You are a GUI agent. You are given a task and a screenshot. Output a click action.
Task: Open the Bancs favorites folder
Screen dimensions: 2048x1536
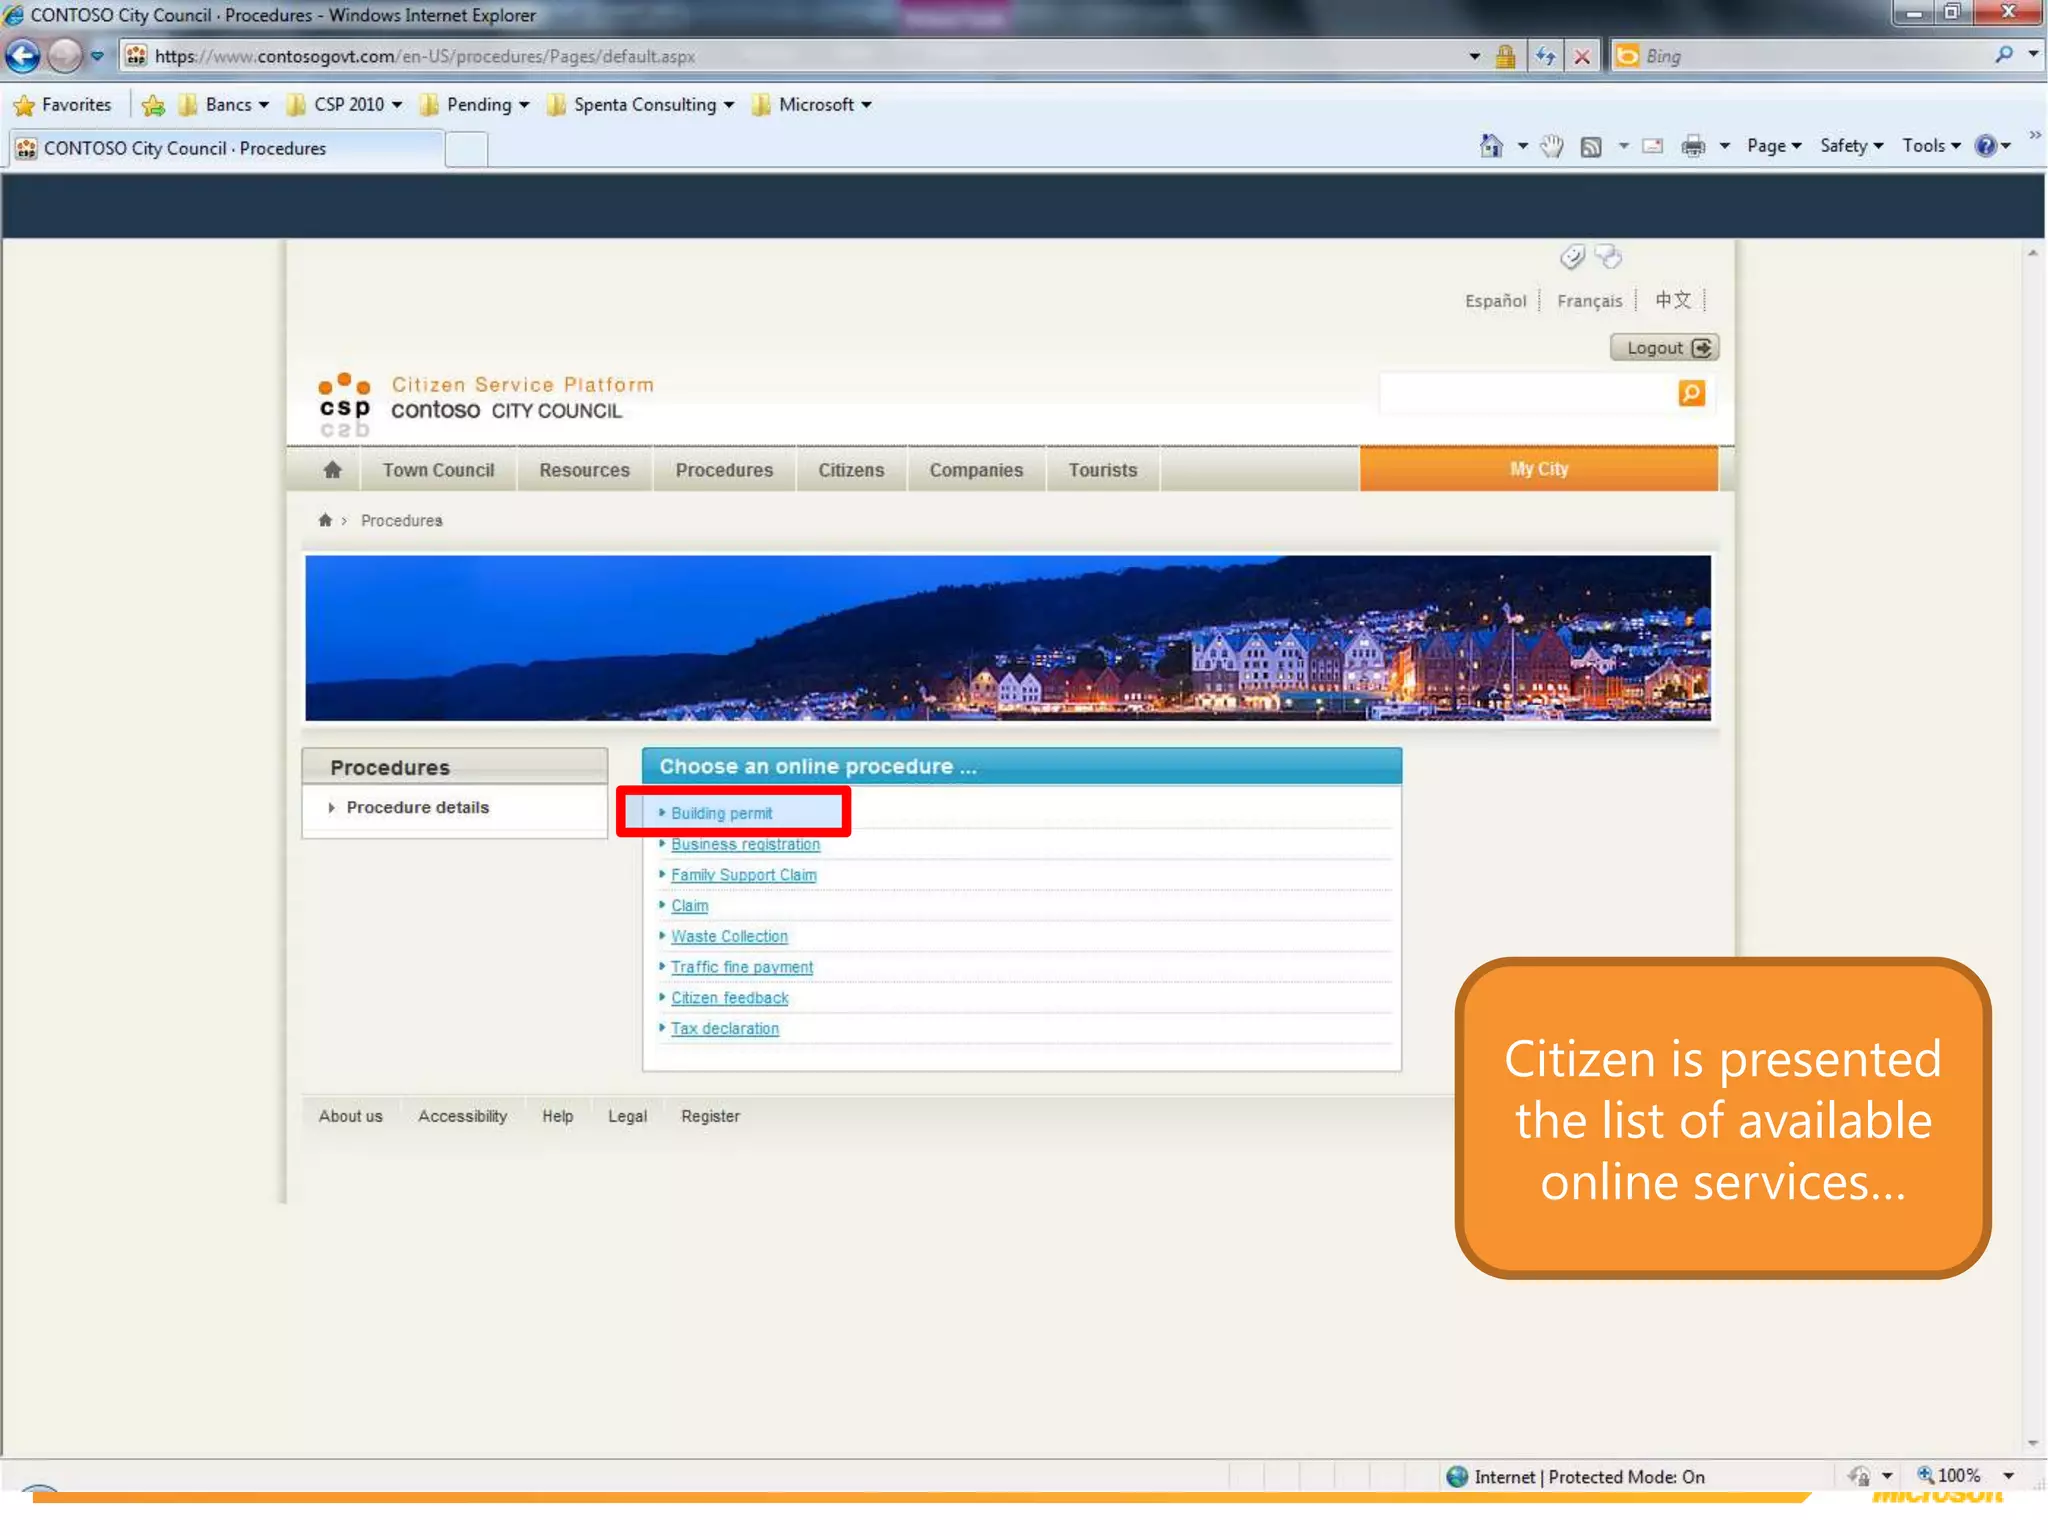coord(224,104)
